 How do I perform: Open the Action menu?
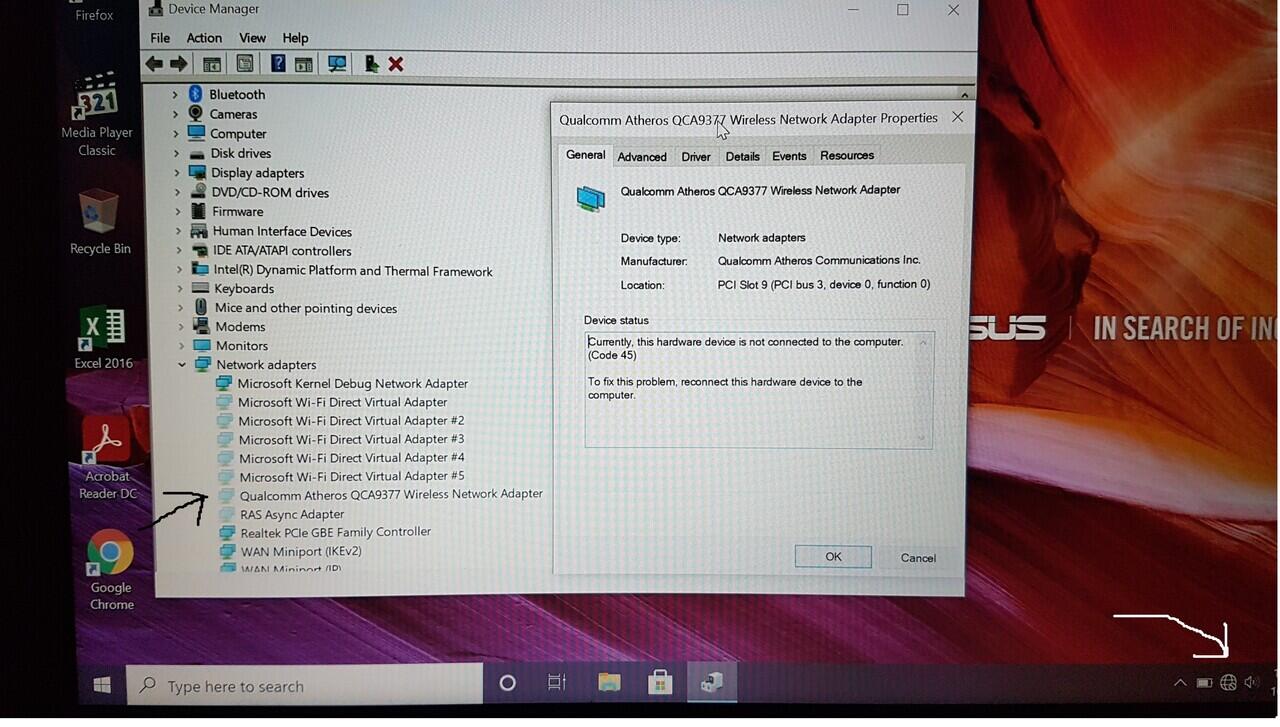(x=204, y=38)
